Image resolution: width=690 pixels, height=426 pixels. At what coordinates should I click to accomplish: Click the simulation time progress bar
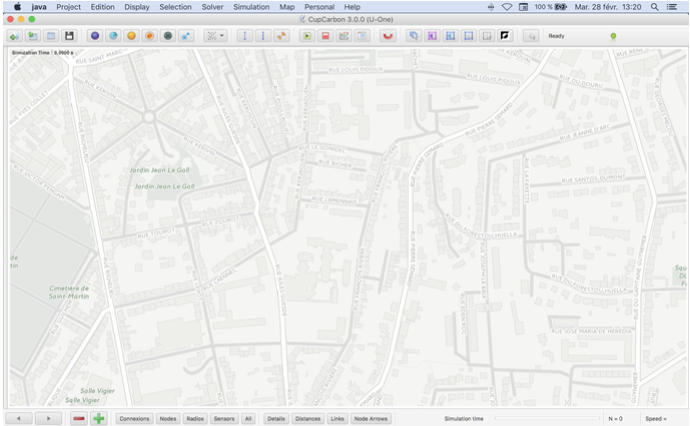[x=546, y=418]
